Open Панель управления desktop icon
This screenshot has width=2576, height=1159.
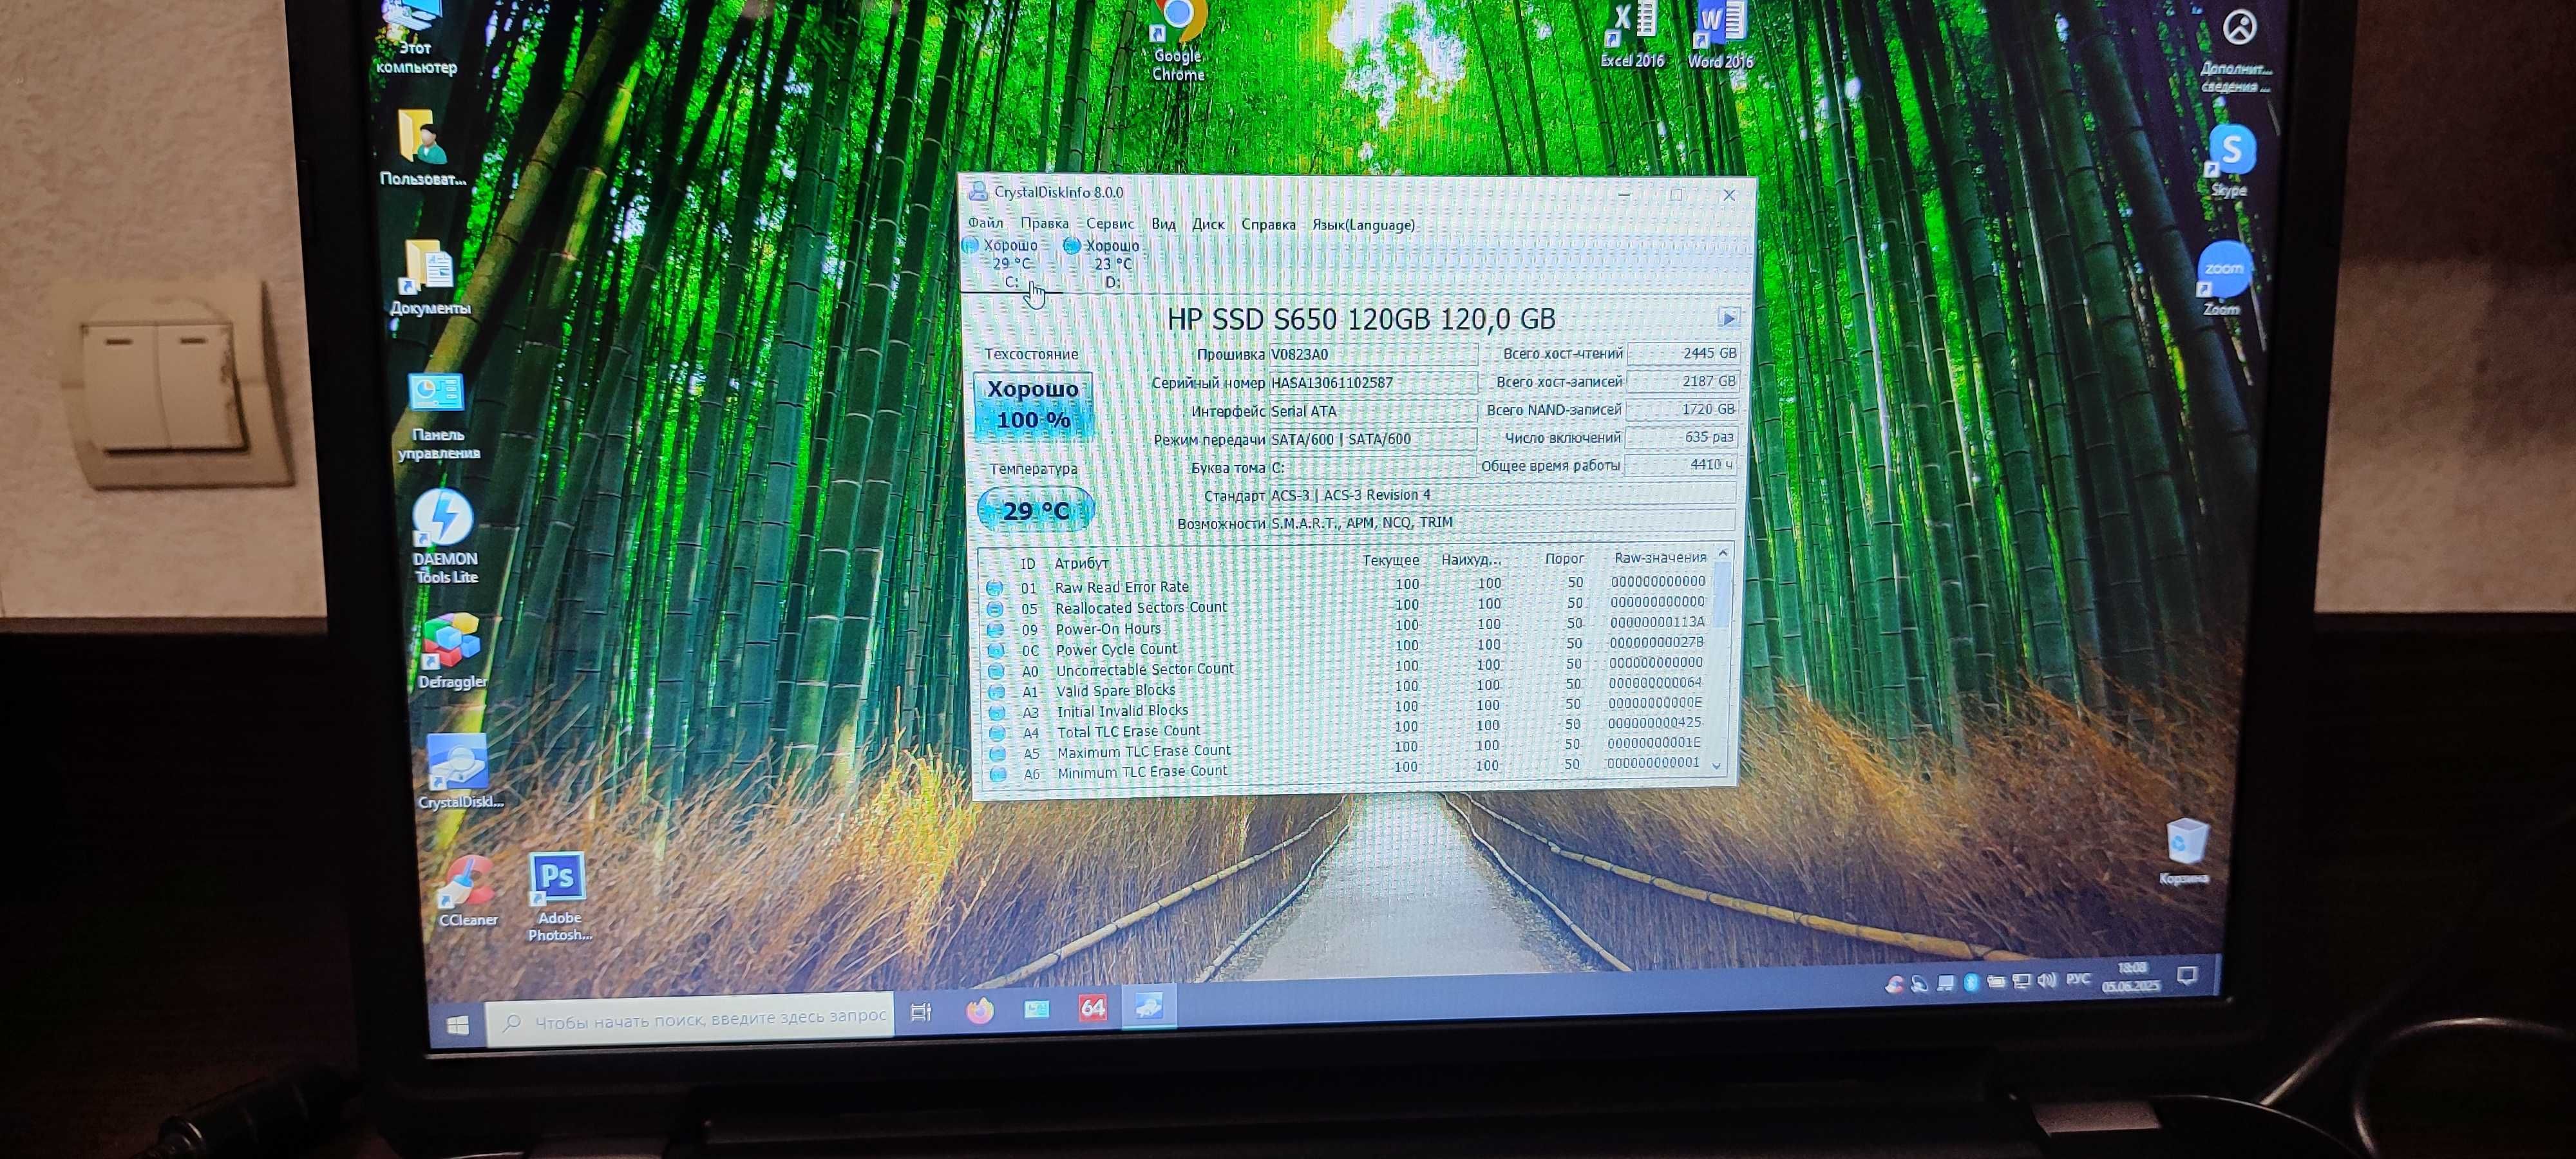(x=438, y=416)
